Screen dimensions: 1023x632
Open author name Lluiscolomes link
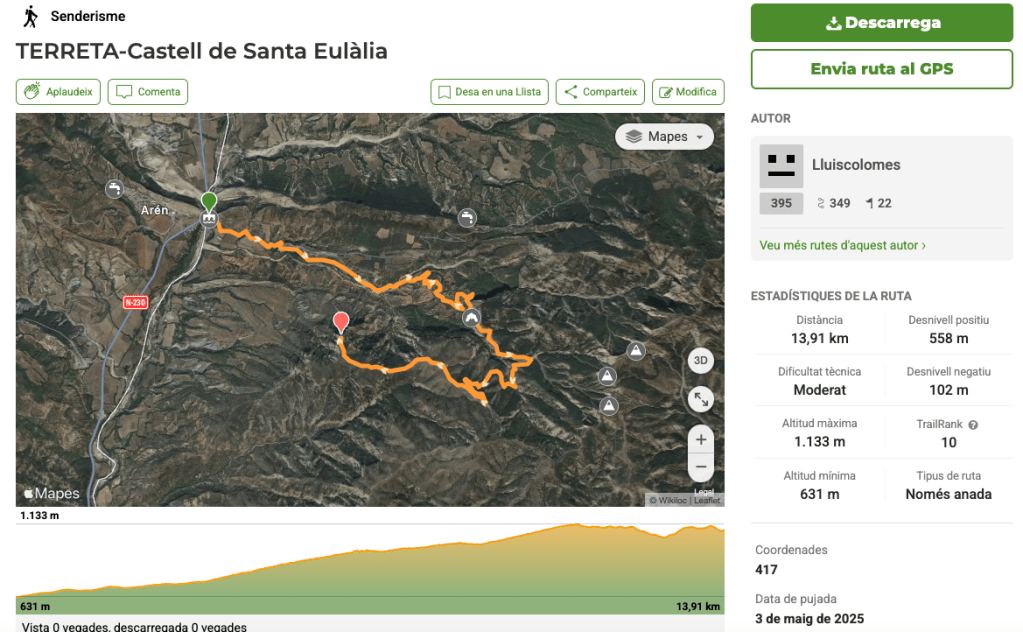856,165
